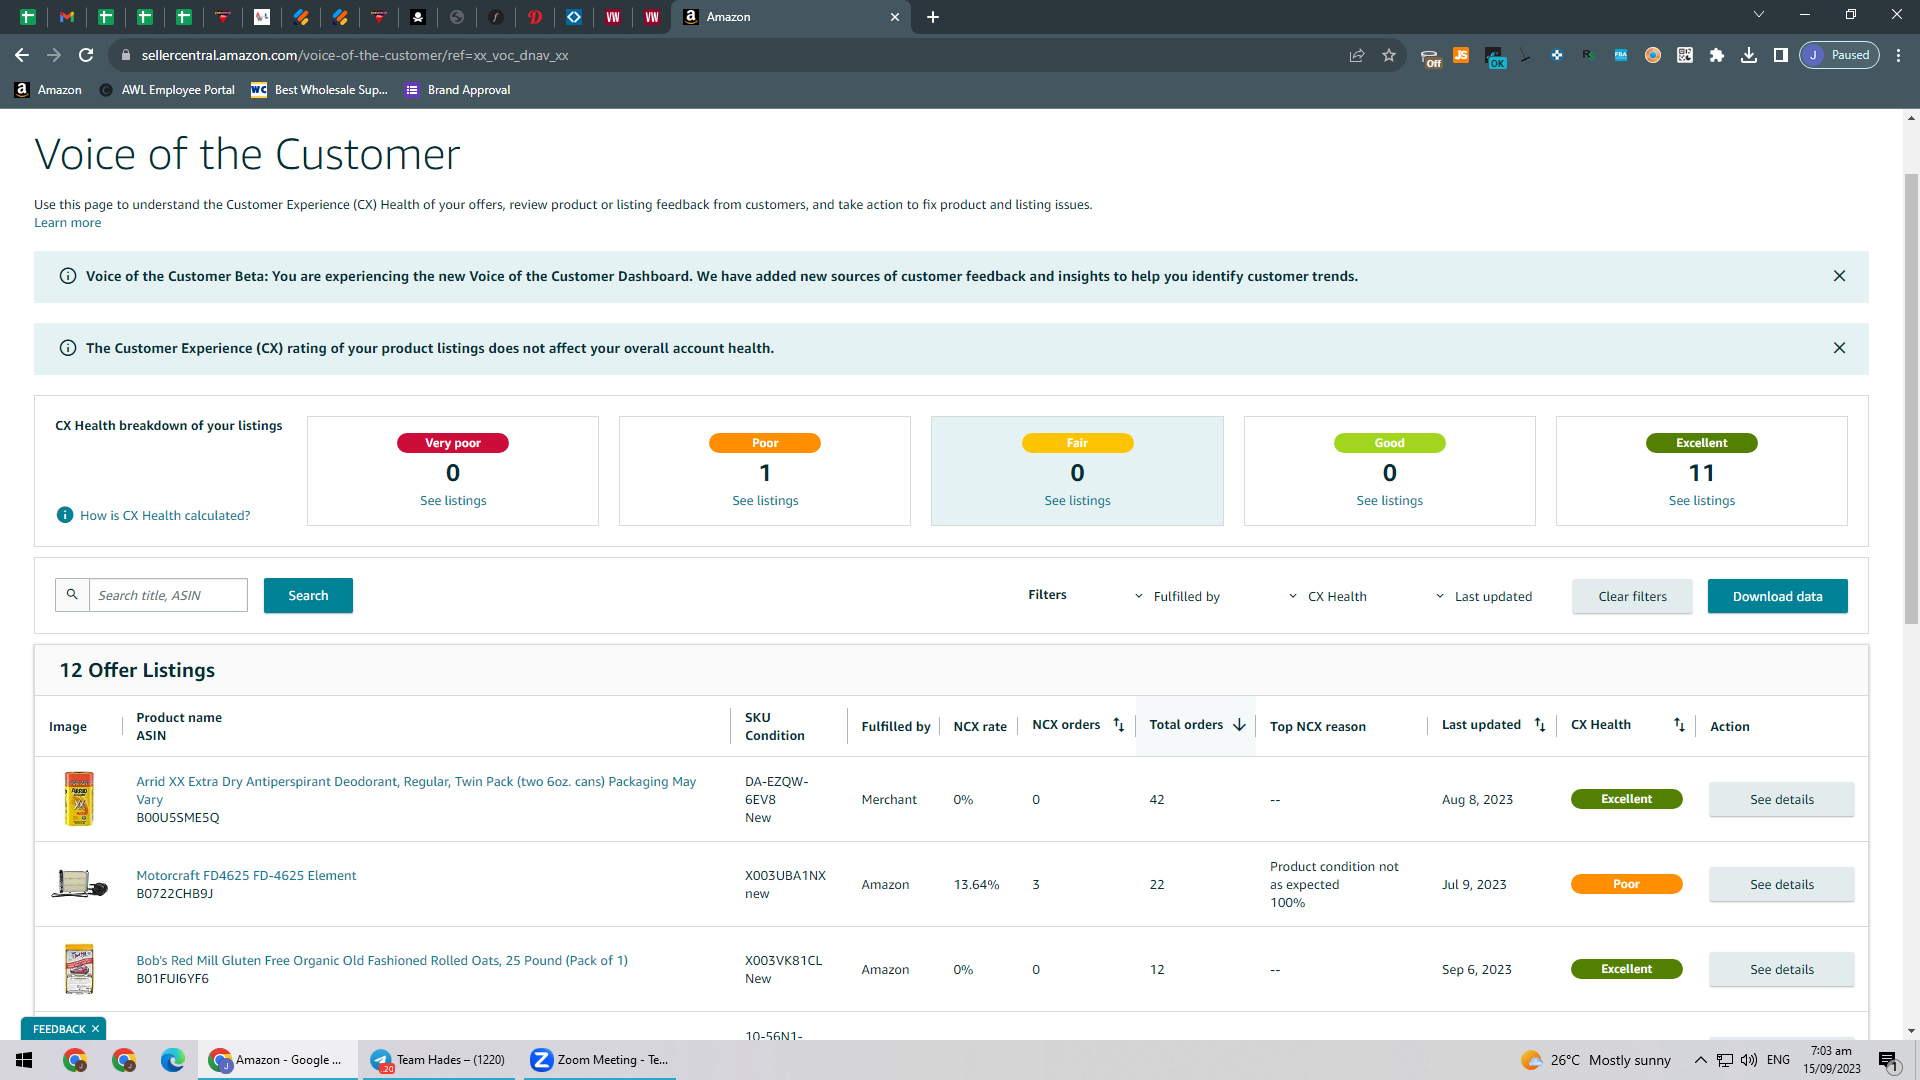See listings under Very poor

pos(453,501)
